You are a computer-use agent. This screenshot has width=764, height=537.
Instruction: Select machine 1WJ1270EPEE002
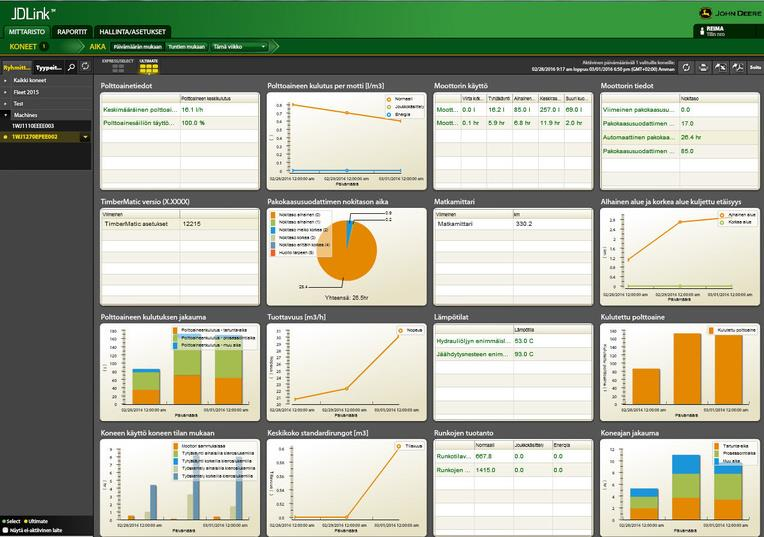click(40, 137)
